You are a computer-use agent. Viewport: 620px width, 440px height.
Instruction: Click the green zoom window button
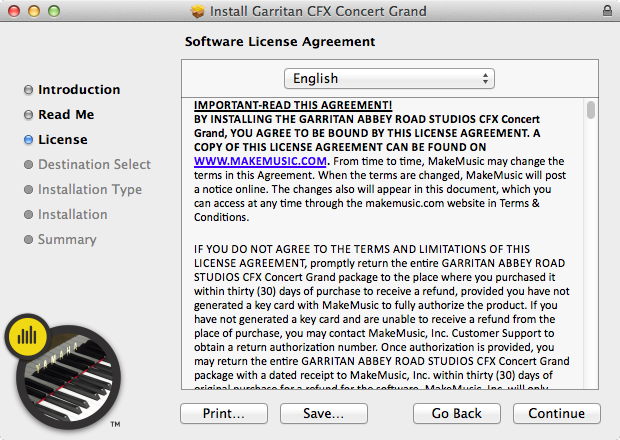(x=54, y=11)
